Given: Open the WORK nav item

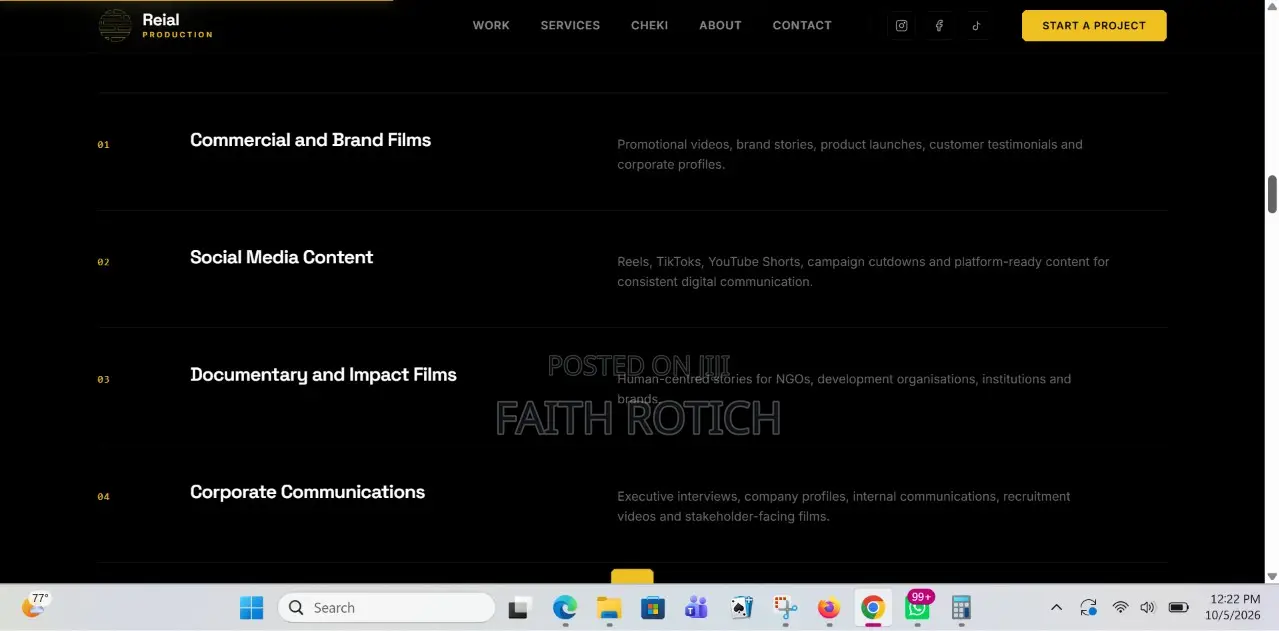Looking at the screenshot, I should pos(491,25).
